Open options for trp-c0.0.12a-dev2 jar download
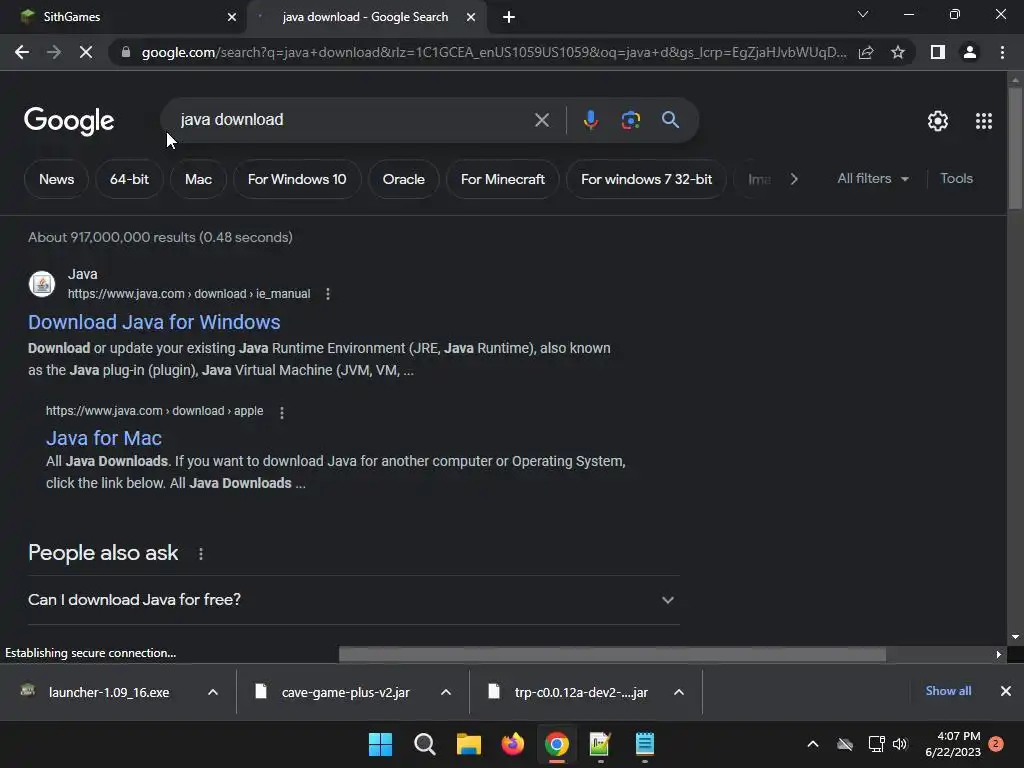 click(679, 692)
